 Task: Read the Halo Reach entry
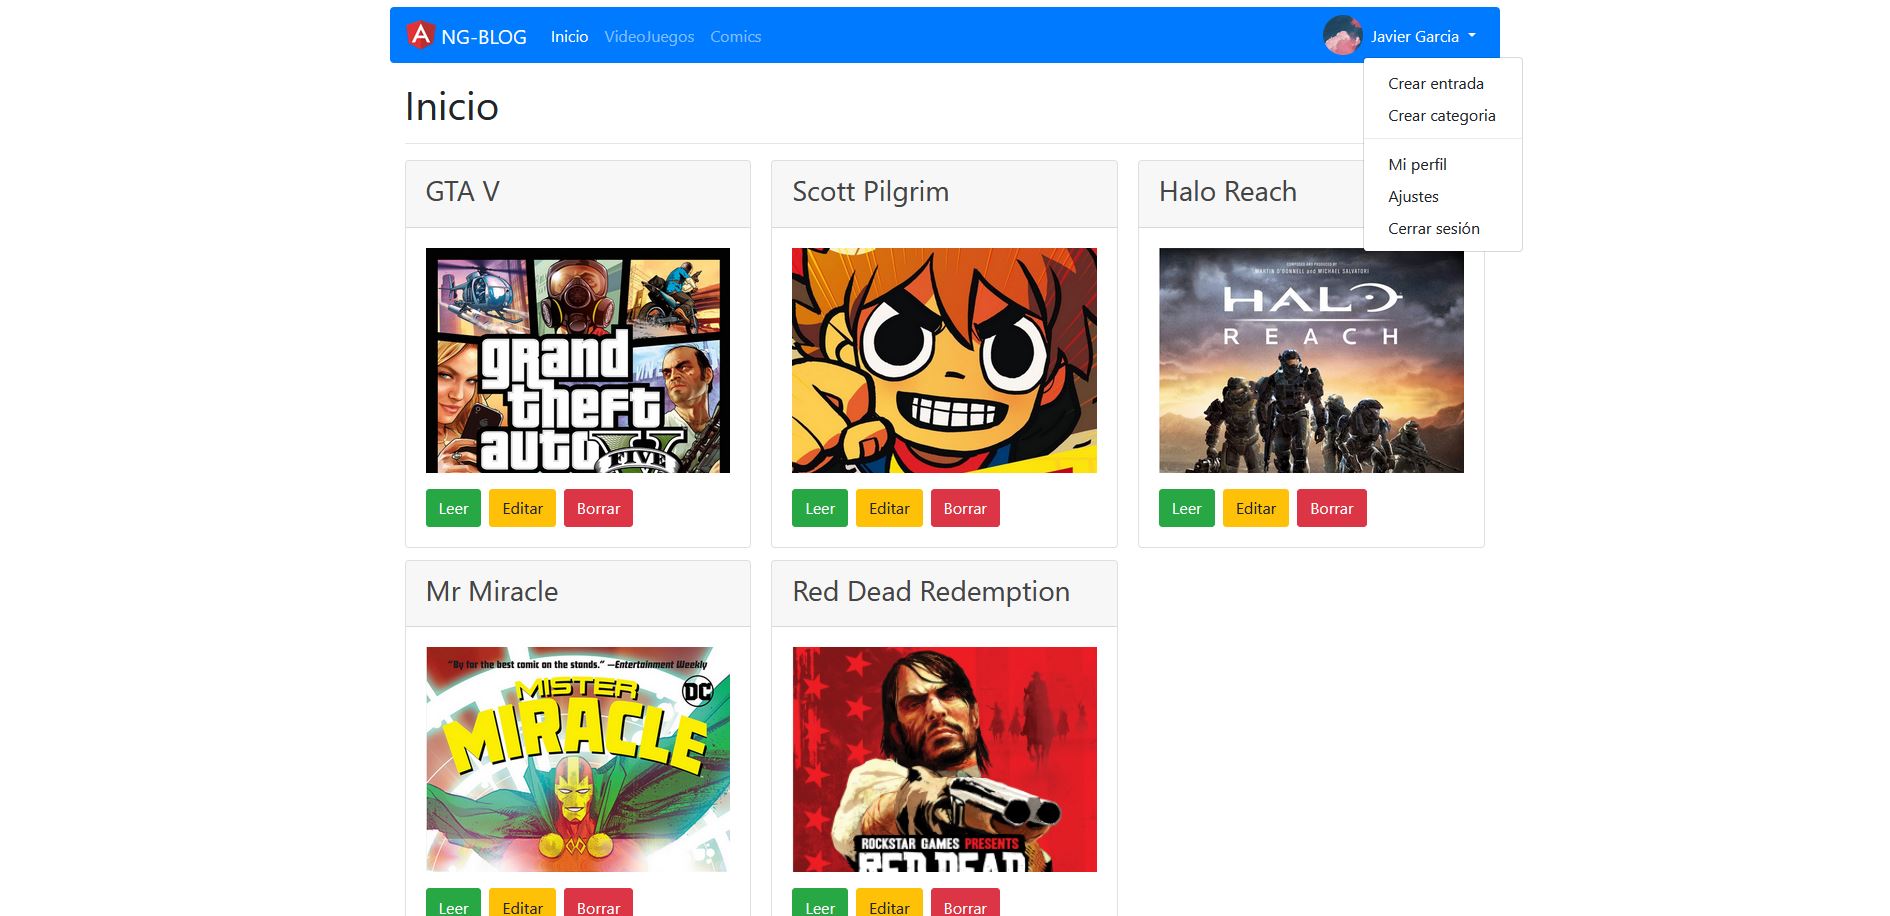point(1187,508)
